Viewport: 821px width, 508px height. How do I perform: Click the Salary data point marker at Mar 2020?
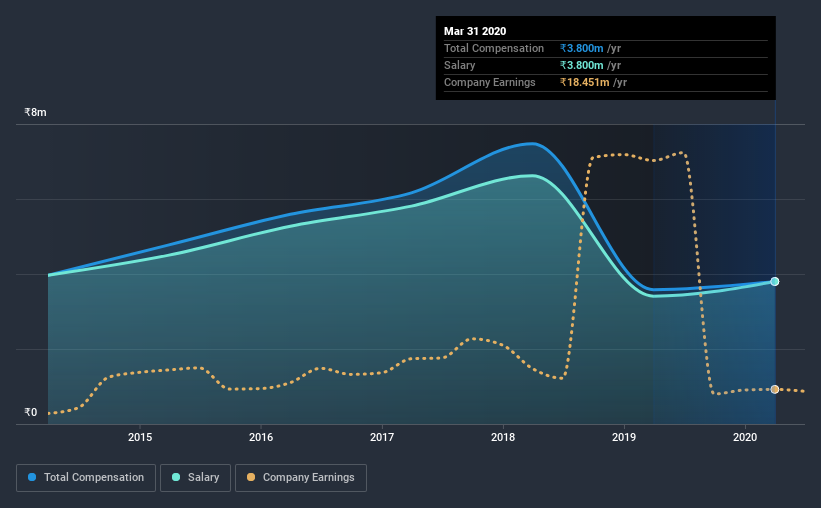click(x=774, y=282)
